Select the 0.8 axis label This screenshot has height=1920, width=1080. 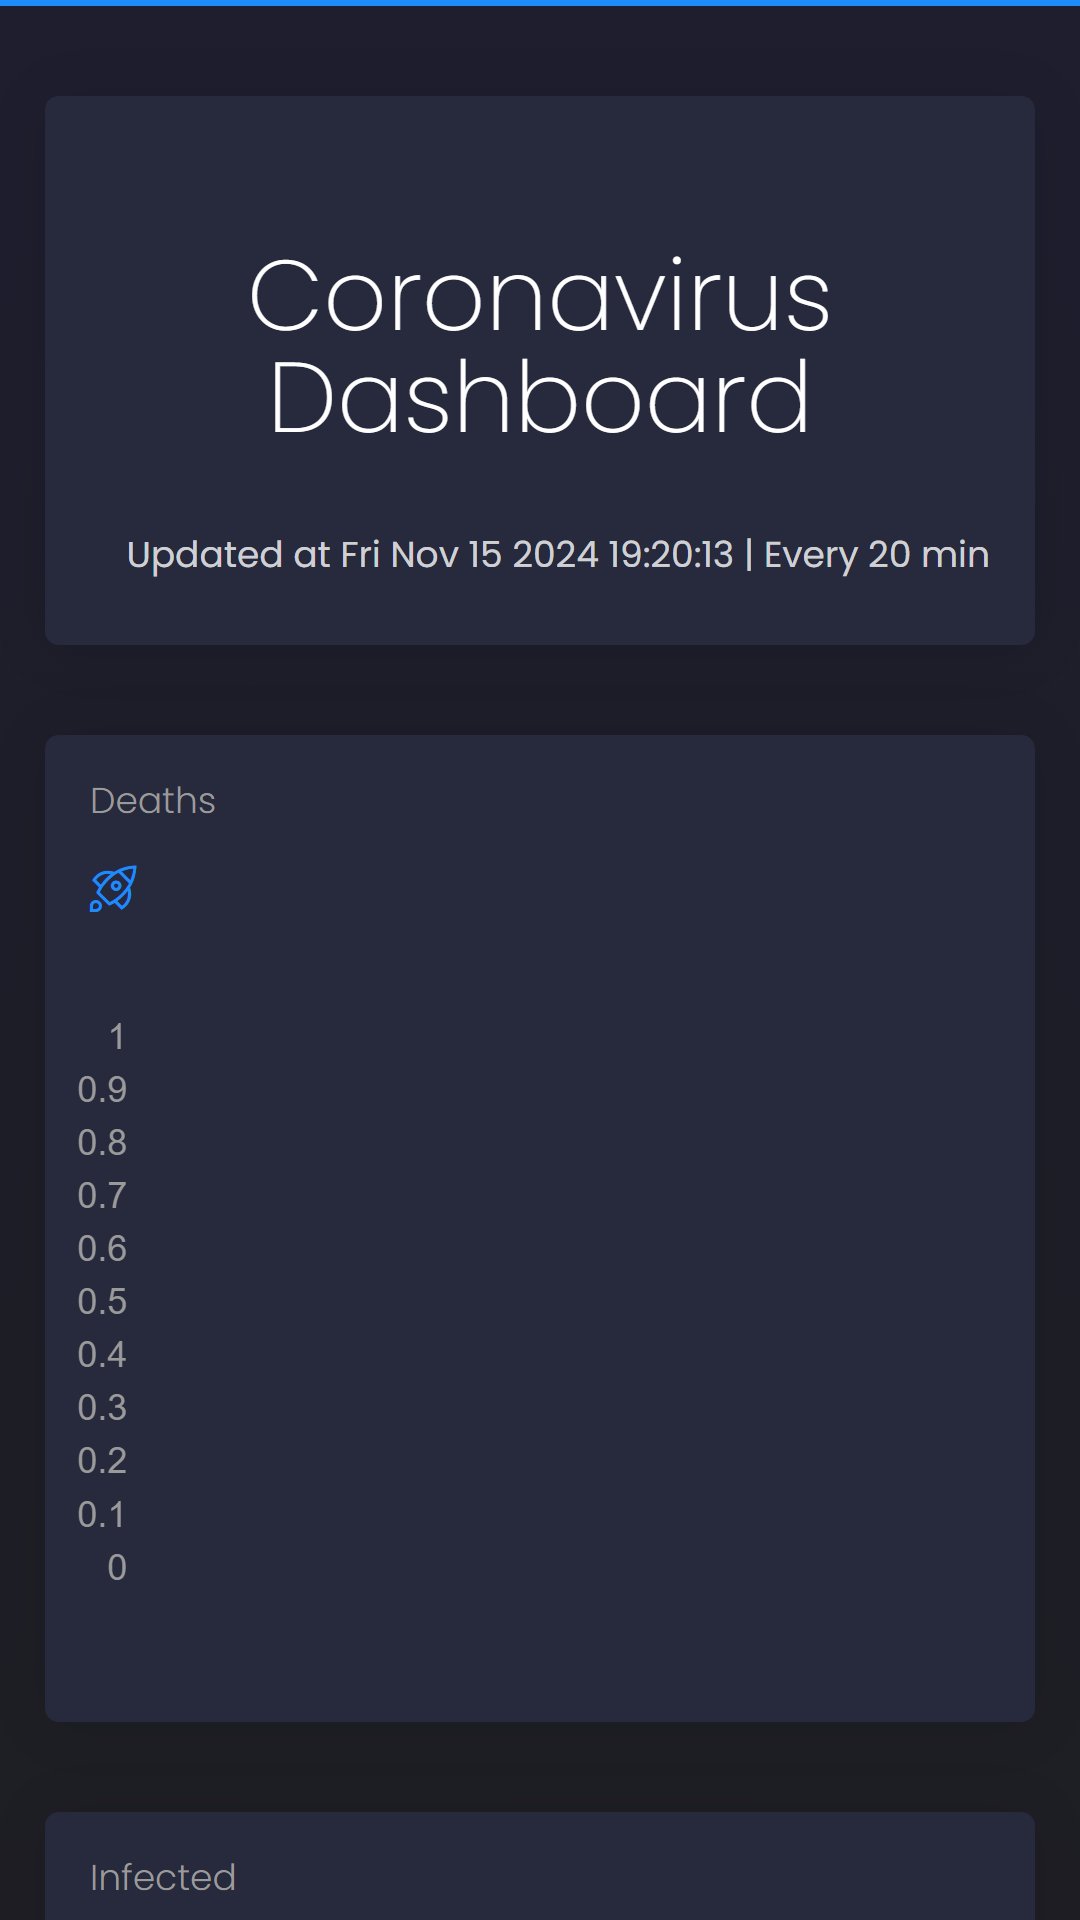click(x=102, y=1143)
